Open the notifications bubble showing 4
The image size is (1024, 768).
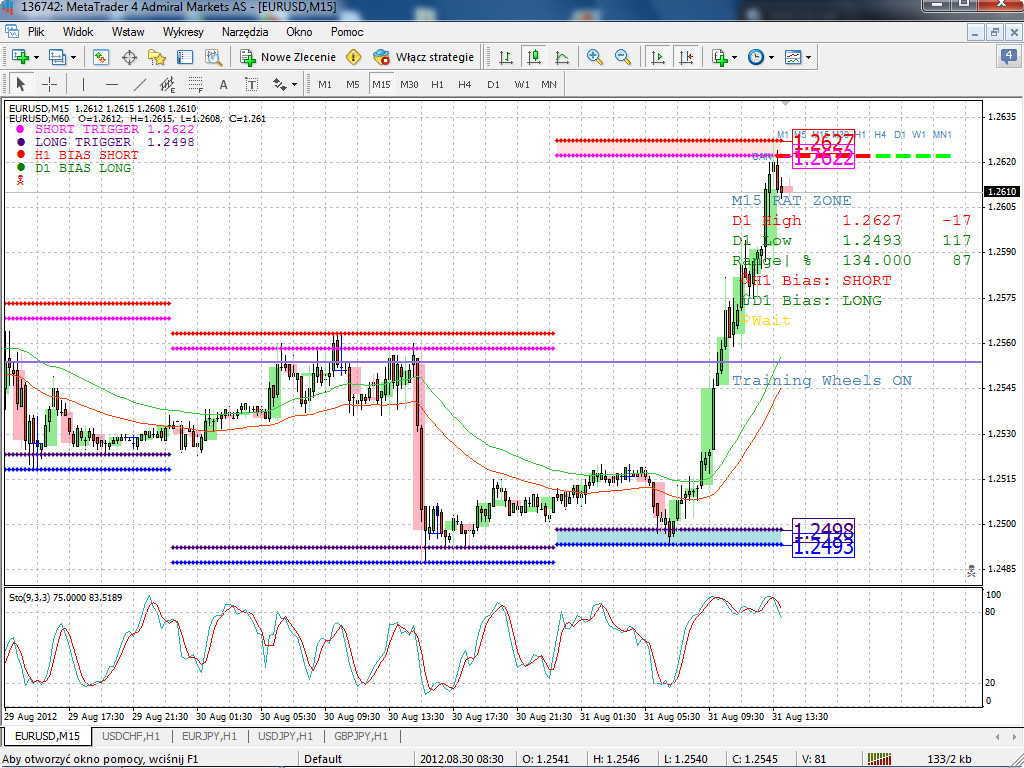pyautogui.click(x=1008, y=56)
